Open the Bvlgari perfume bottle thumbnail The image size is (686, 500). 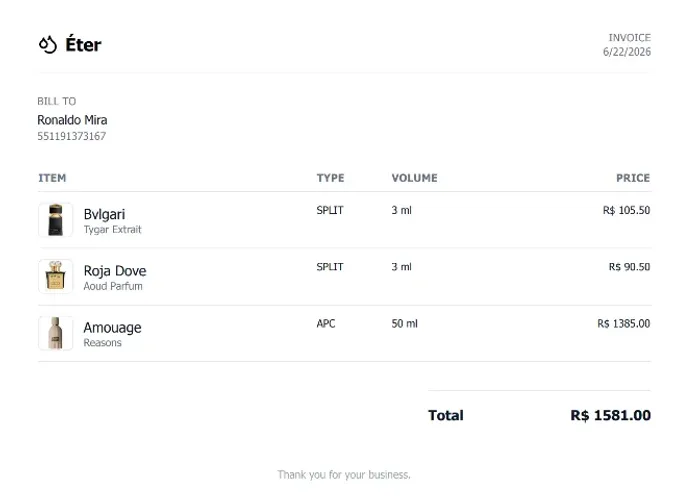[56, 220]
